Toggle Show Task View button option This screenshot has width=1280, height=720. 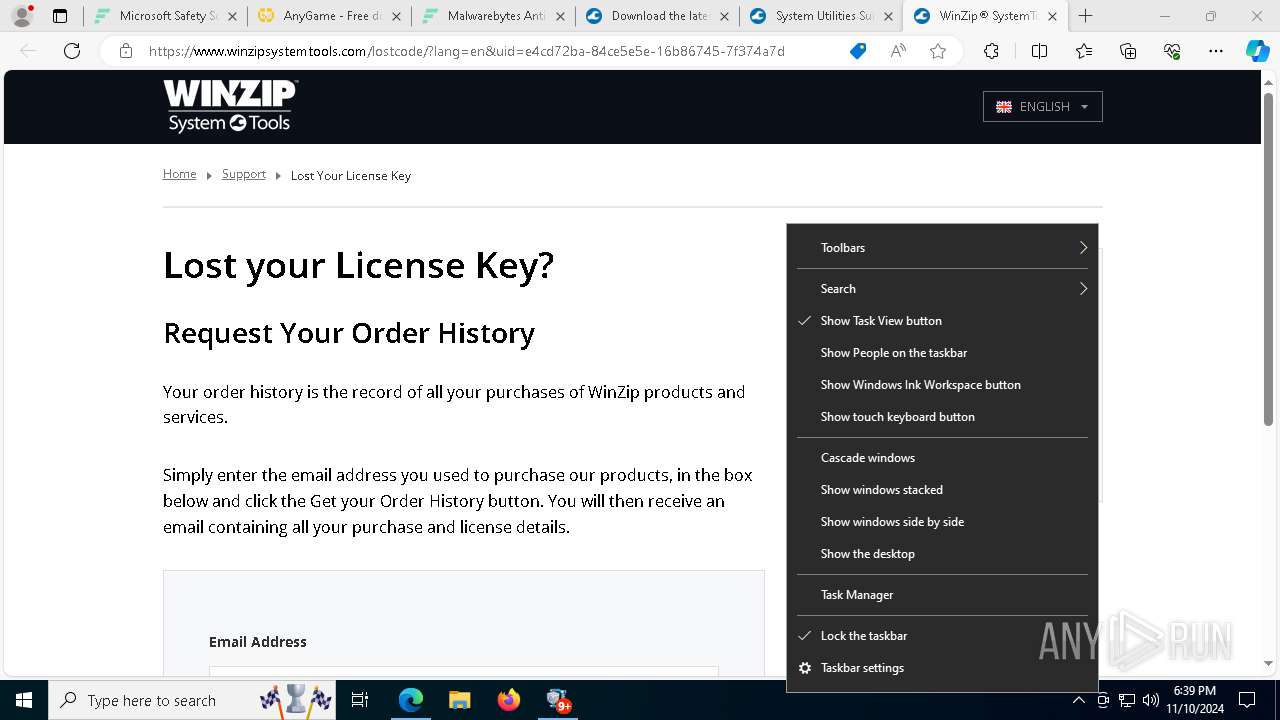[x=942, y=321]
